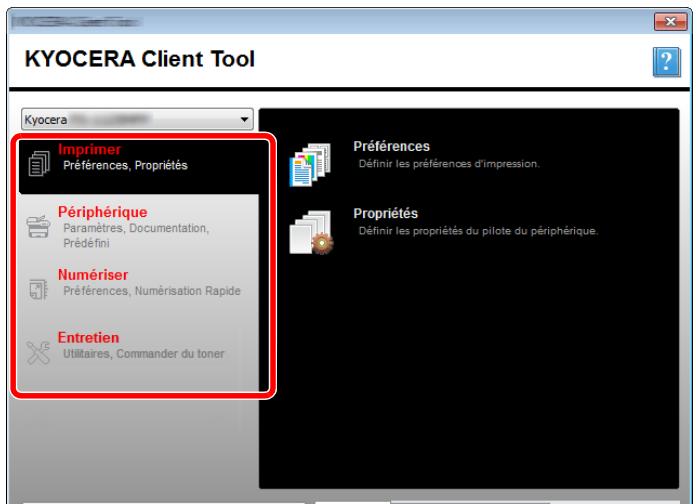Open the blue Help question mark icon
Viewport: 698px width, 504px height.
pos(666,62)
